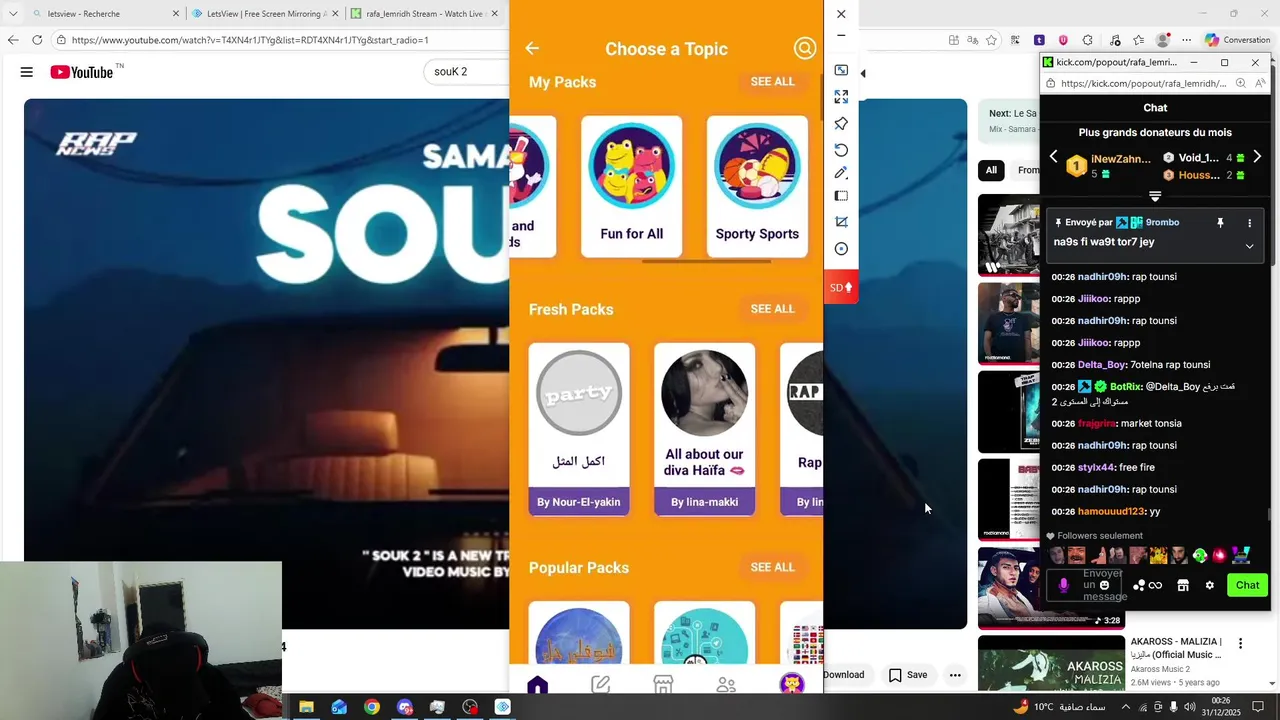
Task: Tap the profile avatar tab in app bottom bar
Action: (791, 684)
